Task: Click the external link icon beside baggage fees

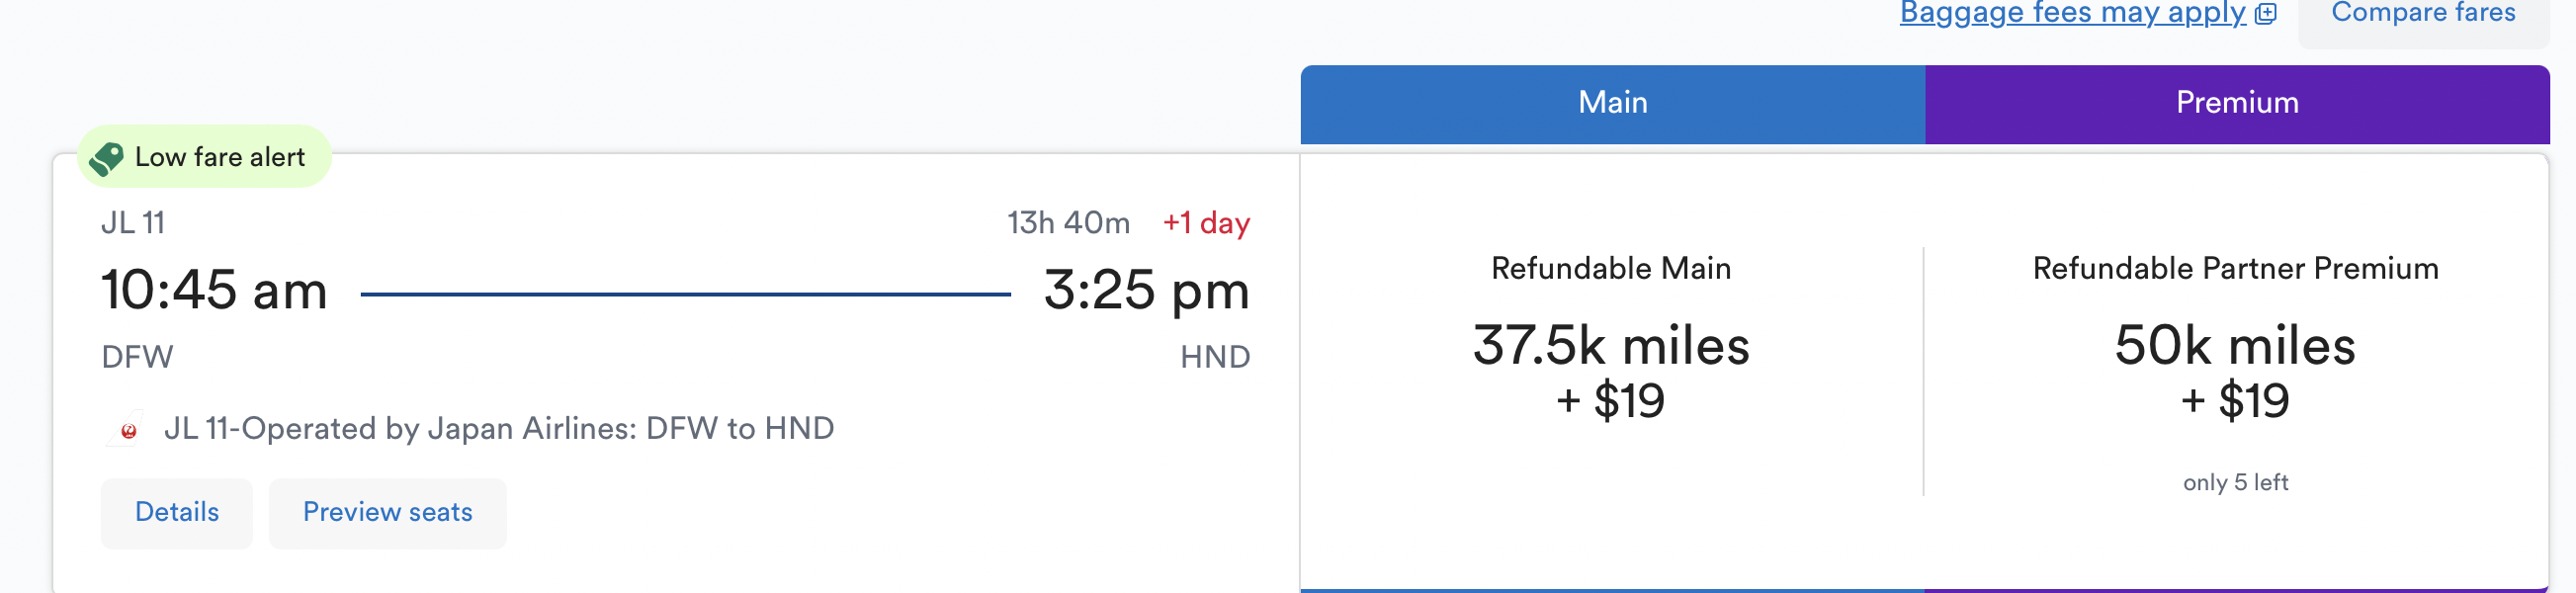Action: coord(2267,13)
